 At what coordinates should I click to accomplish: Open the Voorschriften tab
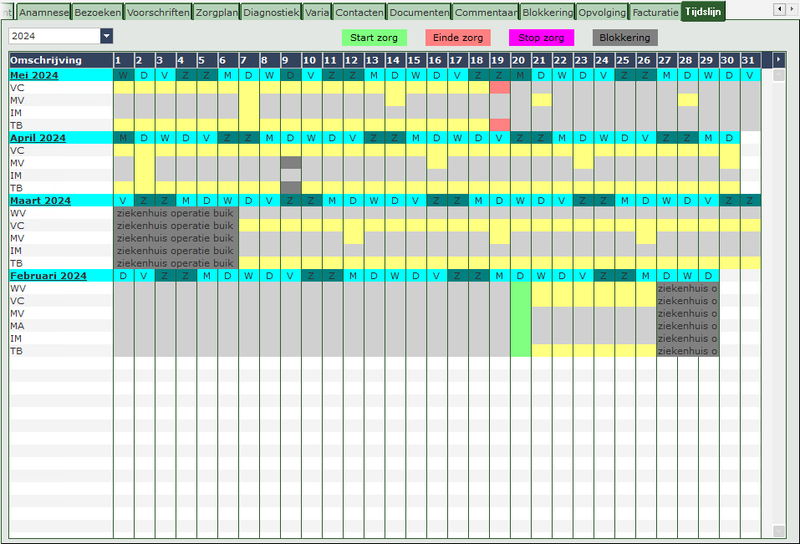pyautogui.click(x=158, y=12)
